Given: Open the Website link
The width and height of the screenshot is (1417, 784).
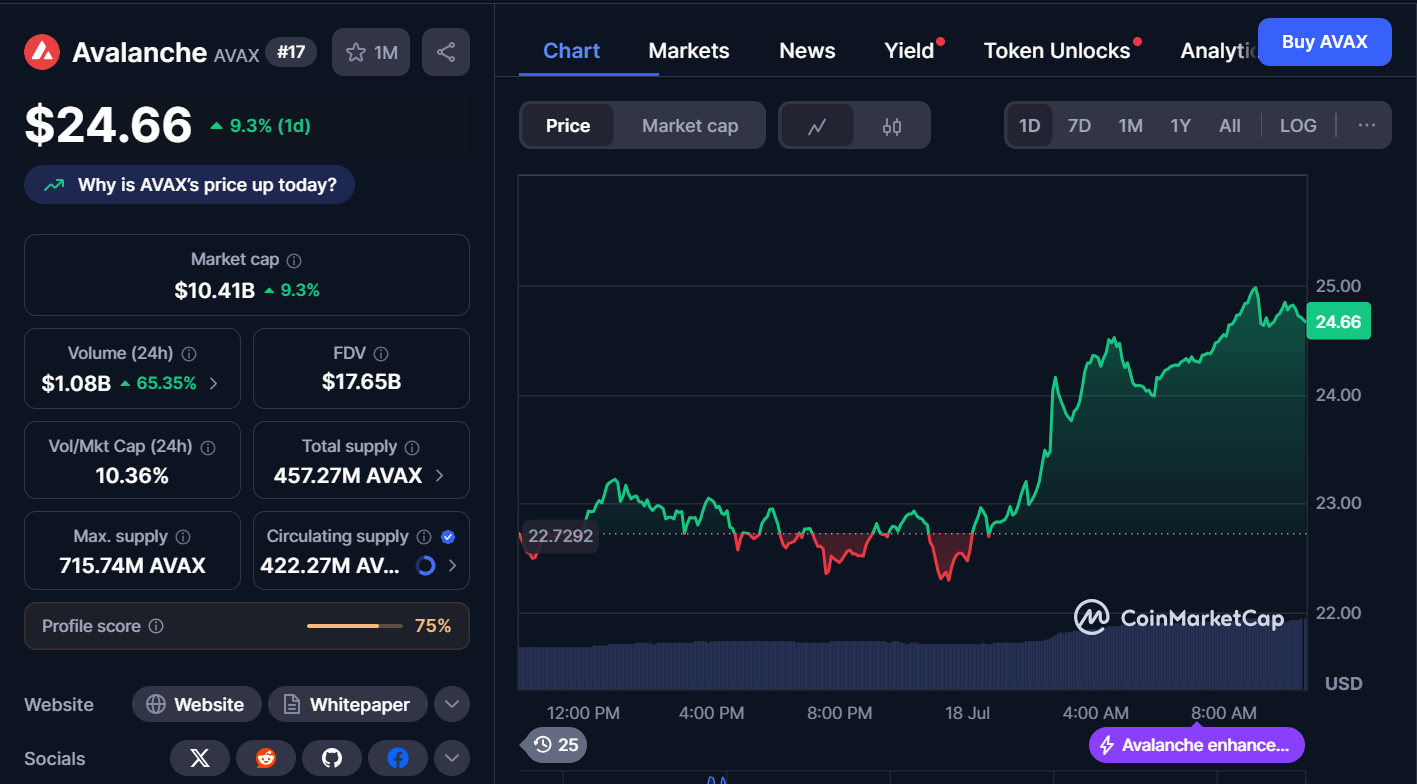Looking at the screenshot, I should click(197, 704).
